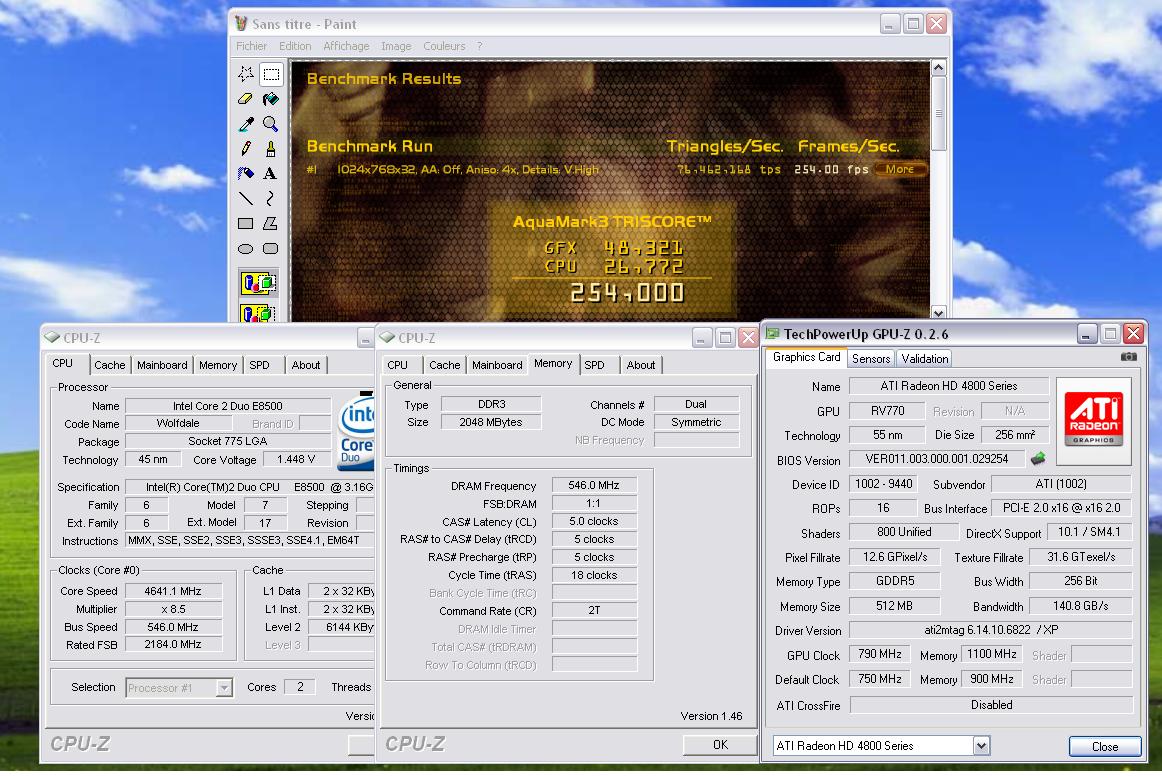Click the 4641.1 MHz Core Speed field
This screenshot has height=776, width=1162.
(173, 591)
